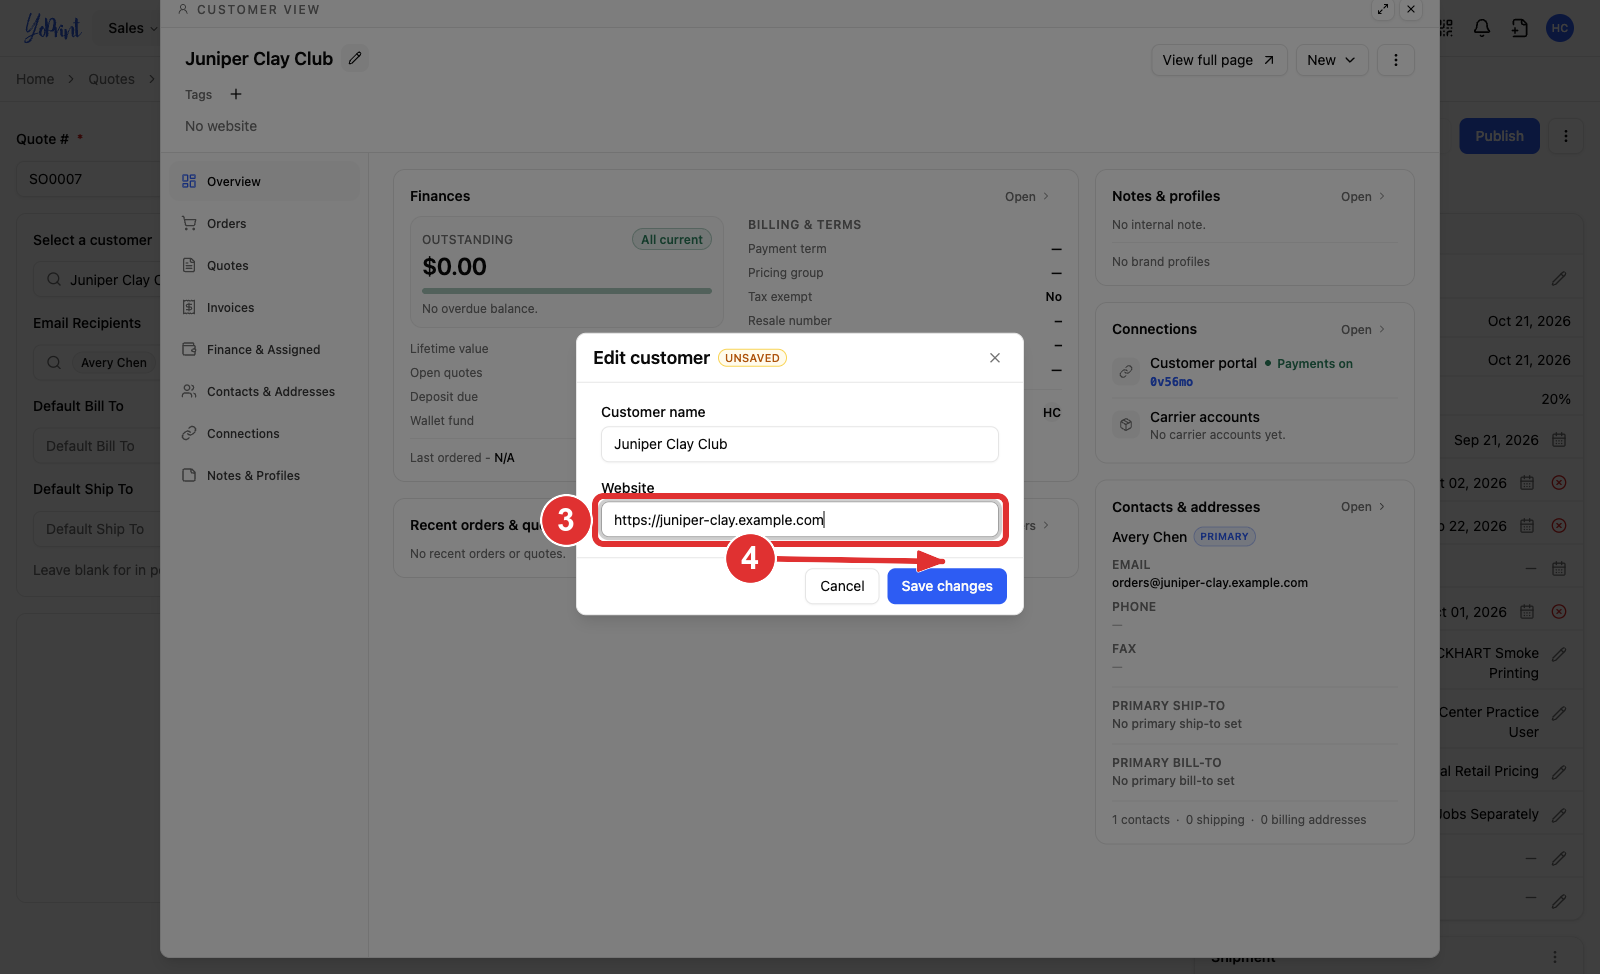
Task: Open the Notes & profiles card
Action: (1363, 197)
